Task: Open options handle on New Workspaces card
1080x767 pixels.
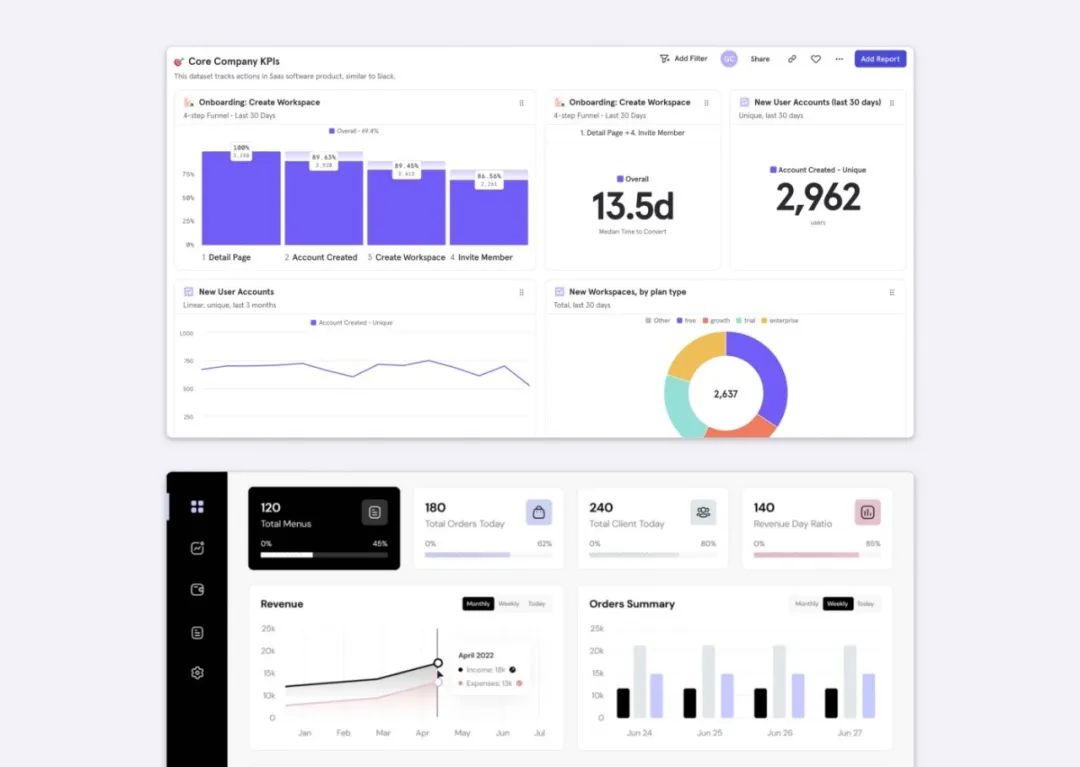Action: coord(892,293)
